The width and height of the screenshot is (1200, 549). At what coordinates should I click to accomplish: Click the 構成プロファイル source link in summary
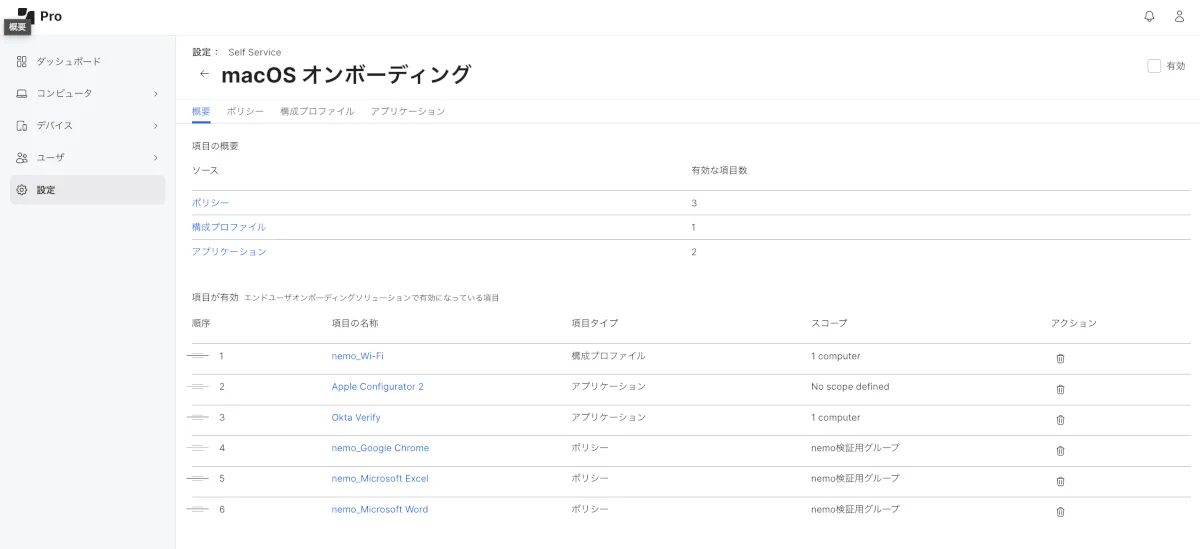coord(229,227)
